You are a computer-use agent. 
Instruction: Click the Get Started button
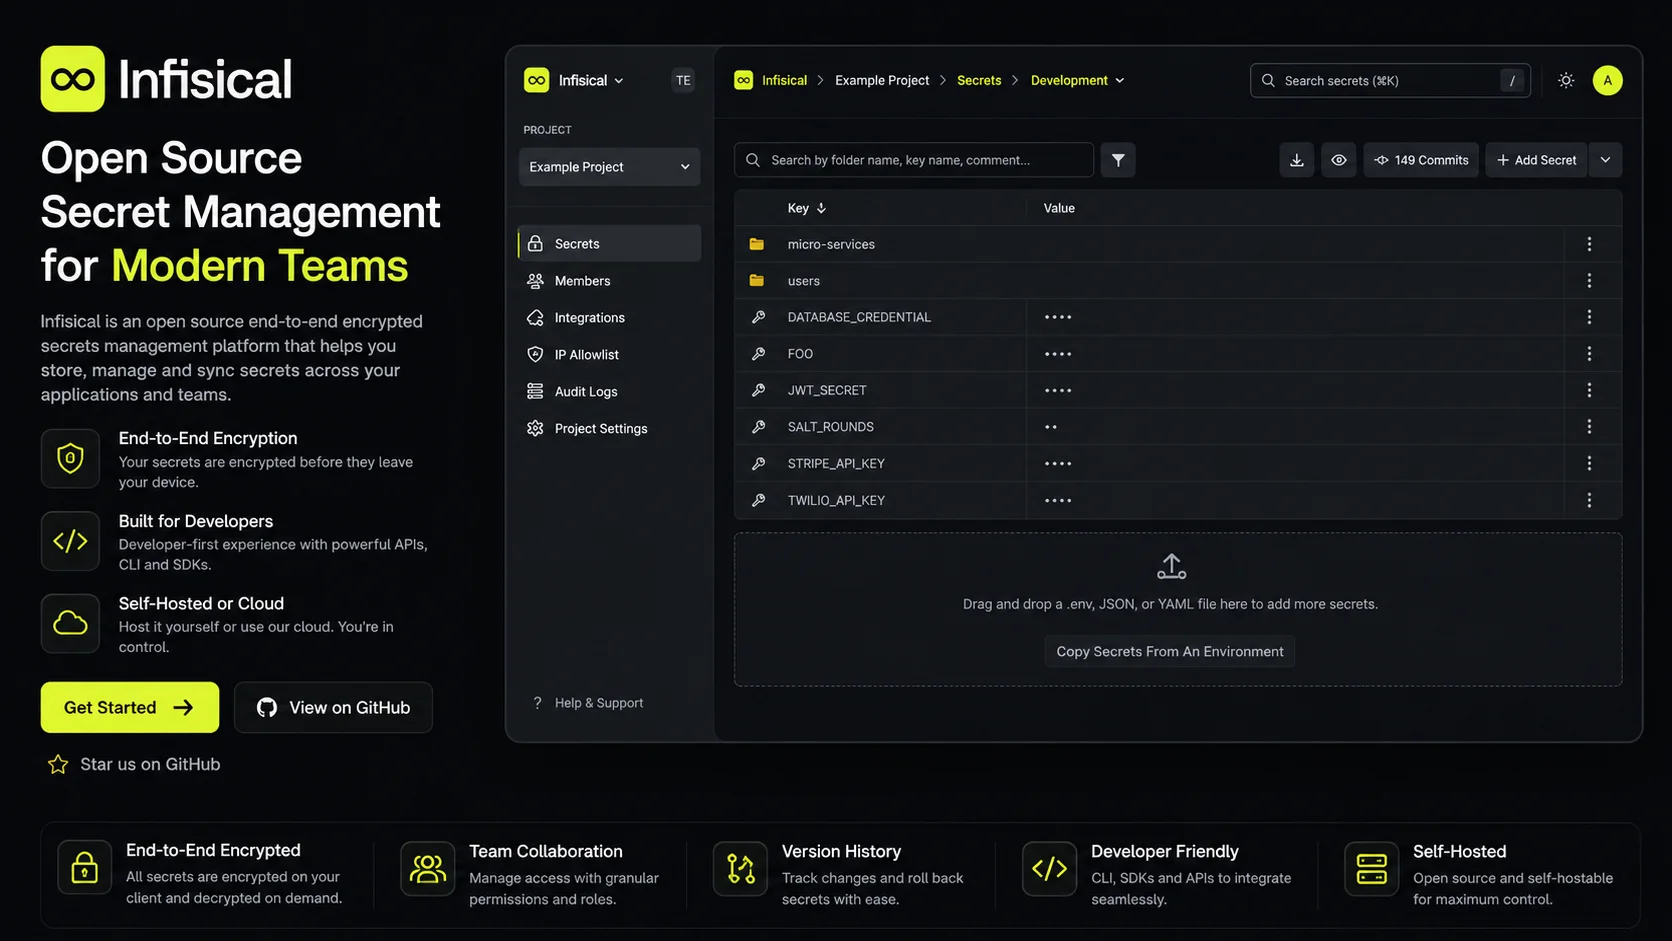tap(130, 707)
